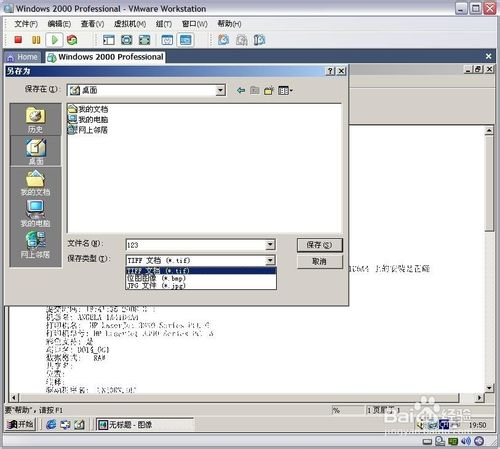Select 历史 (History) in places bar
500x449 pixels.
35,120
